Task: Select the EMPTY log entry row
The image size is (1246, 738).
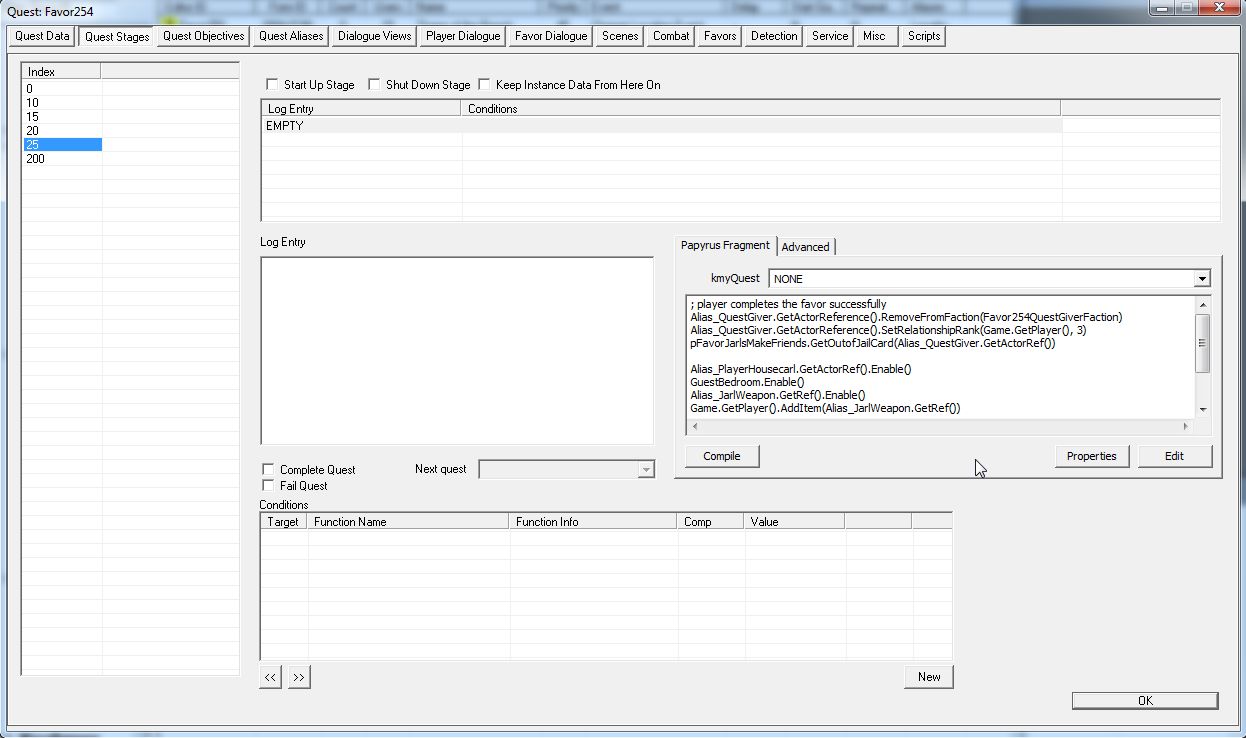Action: 661,126
